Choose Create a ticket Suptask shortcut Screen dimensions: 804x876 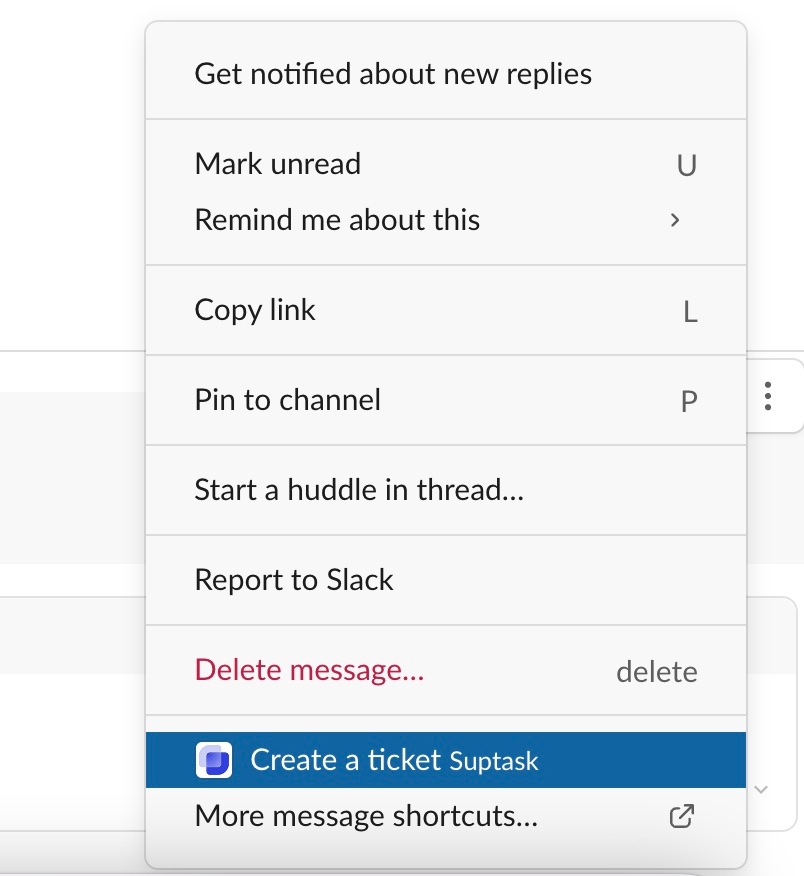(345, 760)
